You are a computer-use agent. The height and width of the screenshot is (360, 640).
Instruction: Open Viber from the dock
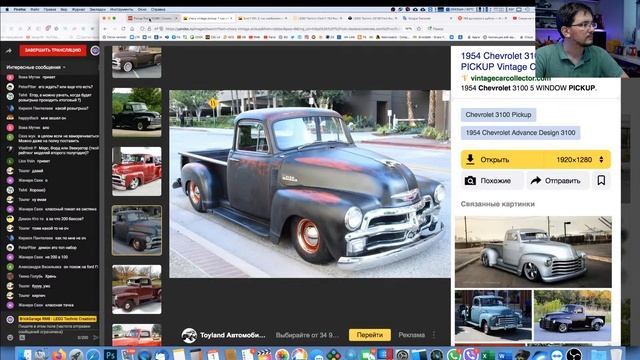471,355
